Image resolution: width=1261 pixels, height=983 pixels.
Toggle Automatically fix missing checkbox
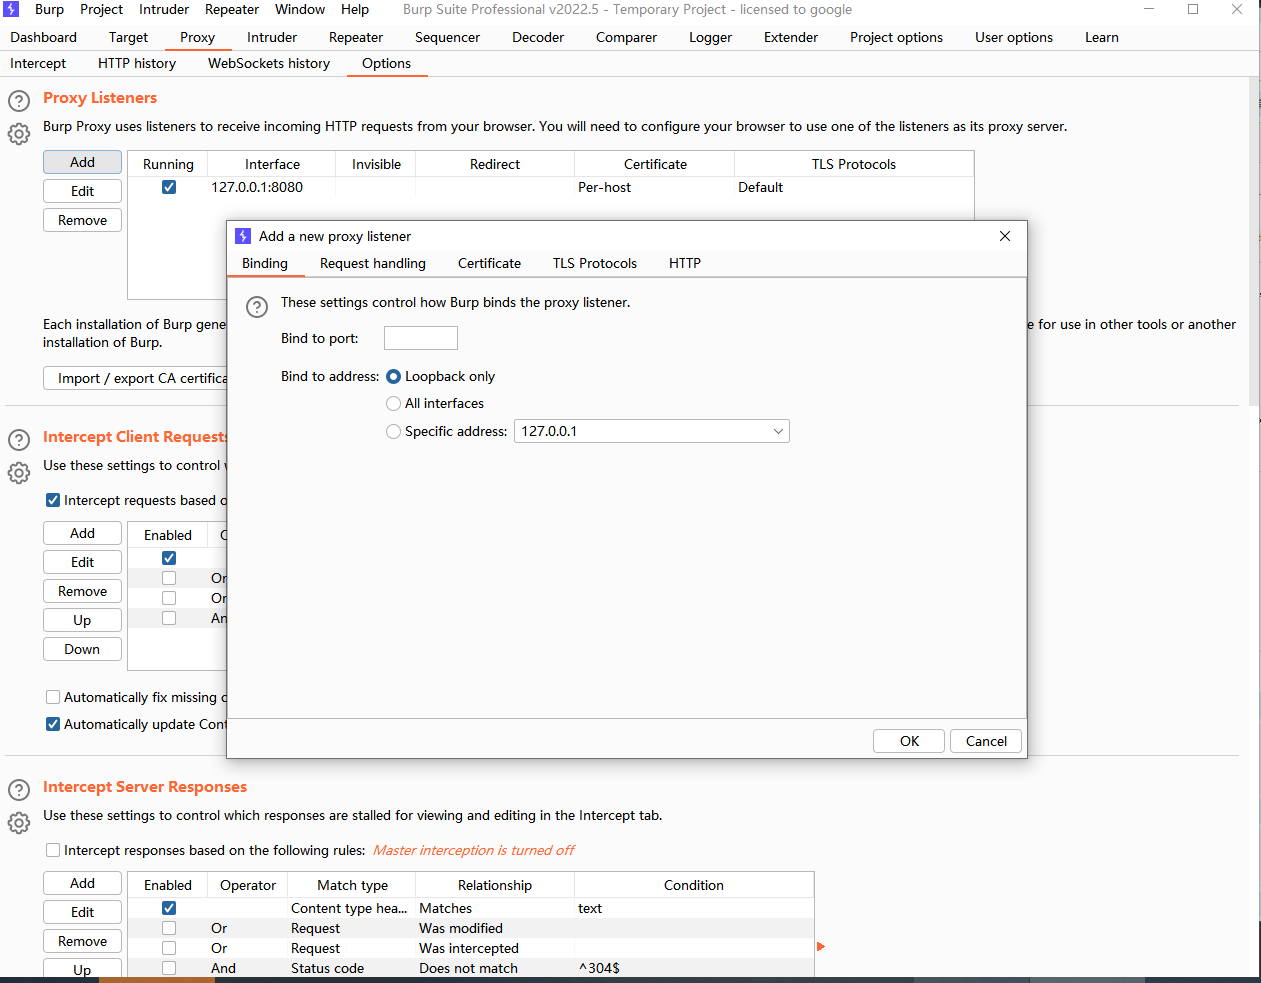point(53,697)
